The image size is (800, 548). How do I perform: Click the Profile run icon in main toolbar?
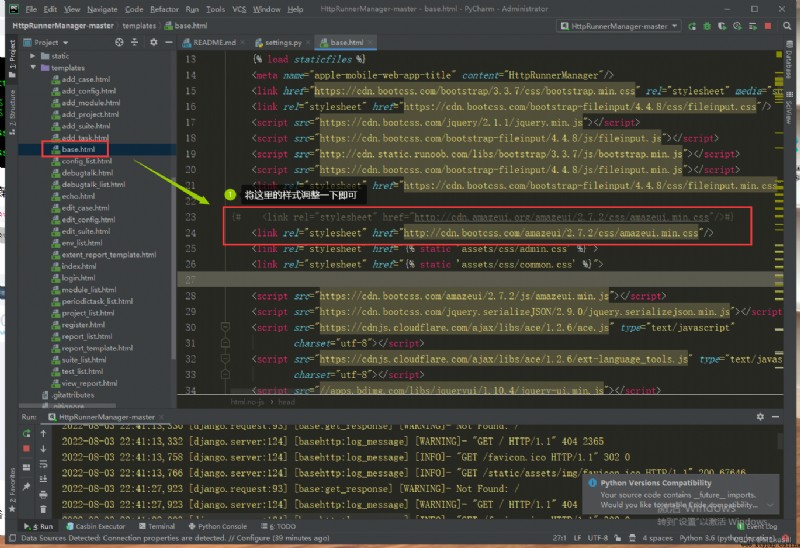(737, 26)
